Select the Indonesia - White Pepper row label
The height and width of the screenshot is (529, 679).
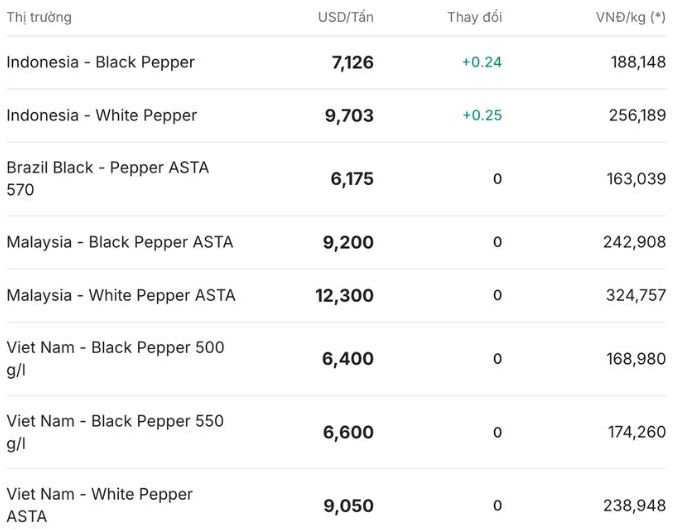[x=101, y=115]
